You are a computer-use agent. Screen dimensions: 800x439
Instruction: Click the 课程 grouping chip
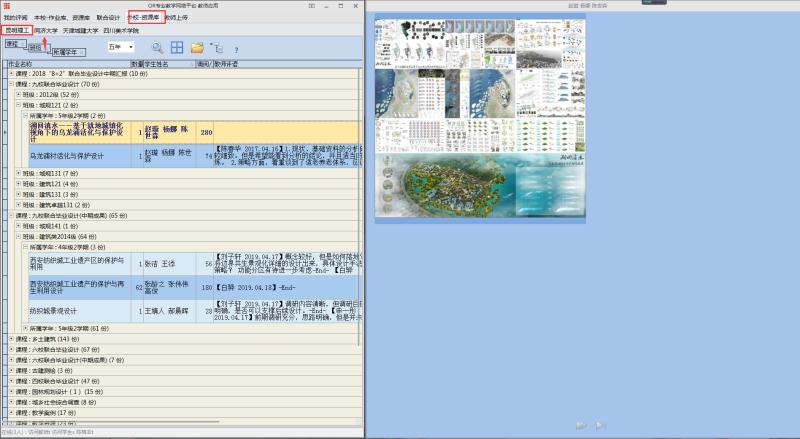[x=13, y=43]
